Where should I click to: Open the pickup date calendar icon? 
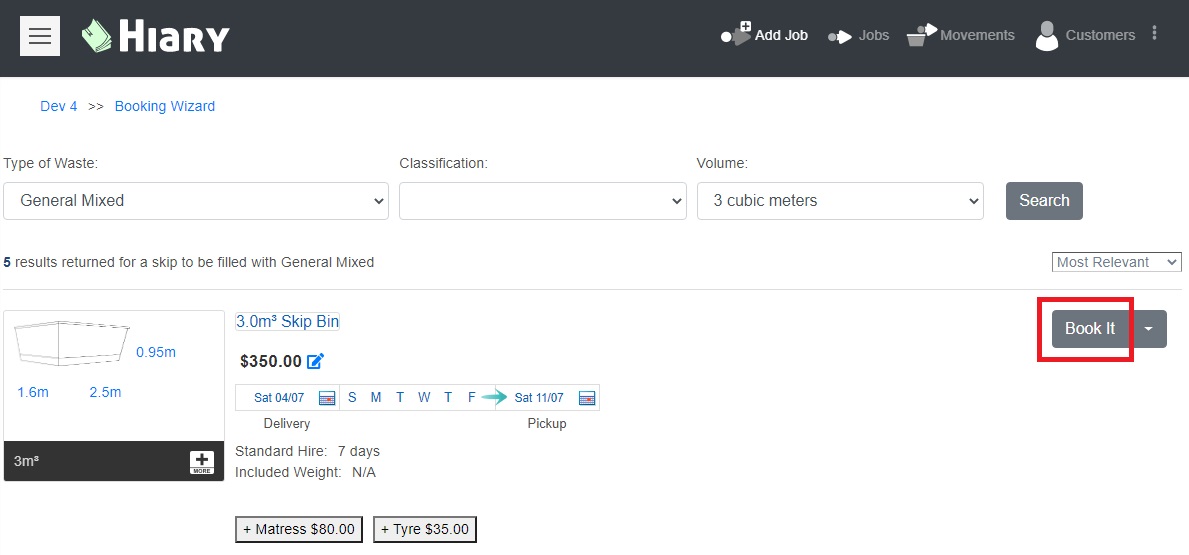[587, 397]
